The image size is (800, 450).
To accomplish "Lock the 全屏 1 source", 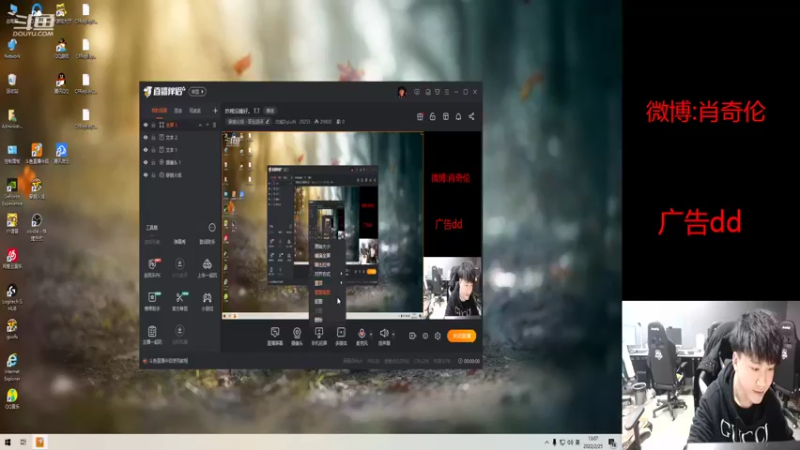I will (153, 124).
